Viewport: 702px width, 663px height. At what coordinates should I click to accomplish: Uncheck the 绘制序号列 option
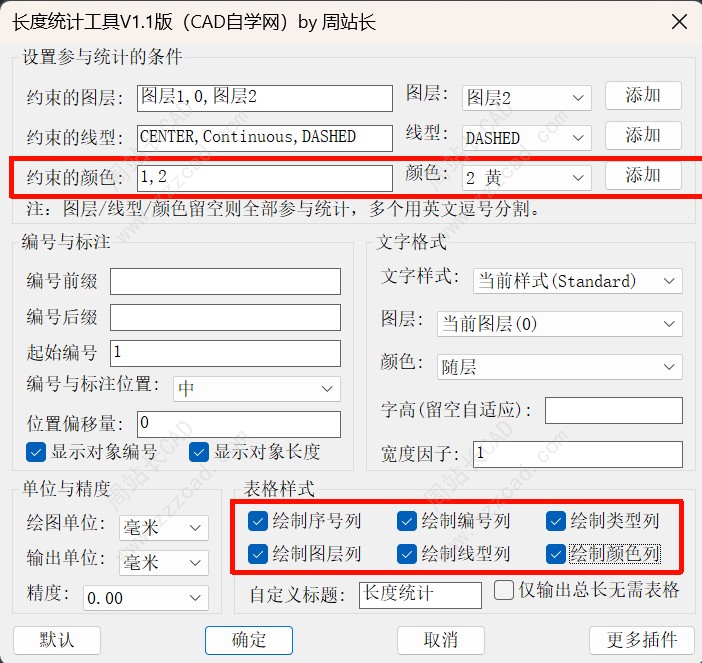pyautogui.click(x=258, y=521)
